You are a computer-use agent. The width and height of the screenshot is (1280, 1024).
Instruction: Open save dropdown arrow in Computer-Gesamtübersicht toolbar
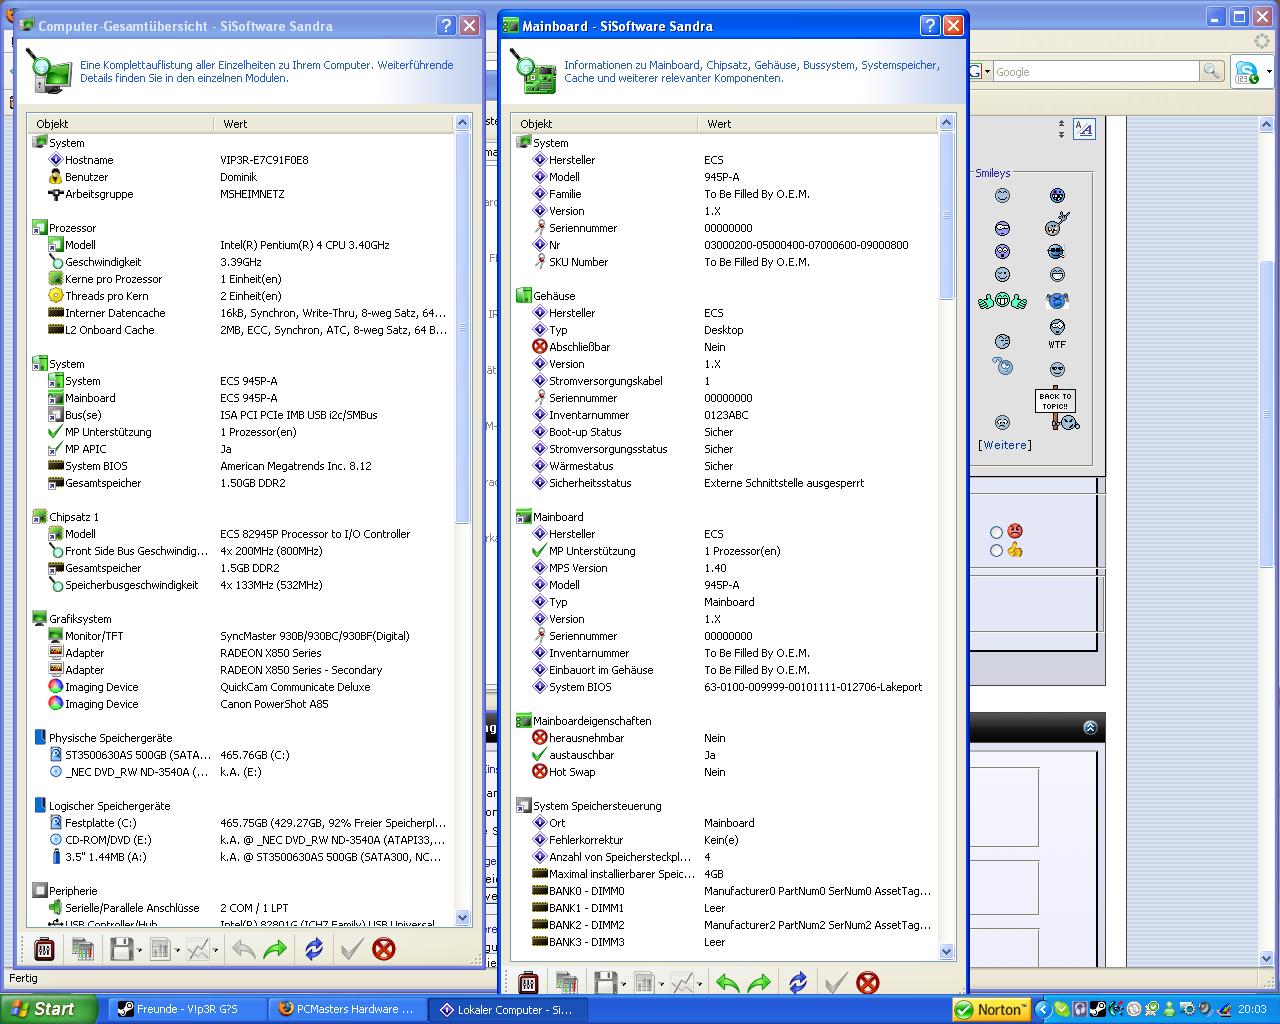coord(140,950)
